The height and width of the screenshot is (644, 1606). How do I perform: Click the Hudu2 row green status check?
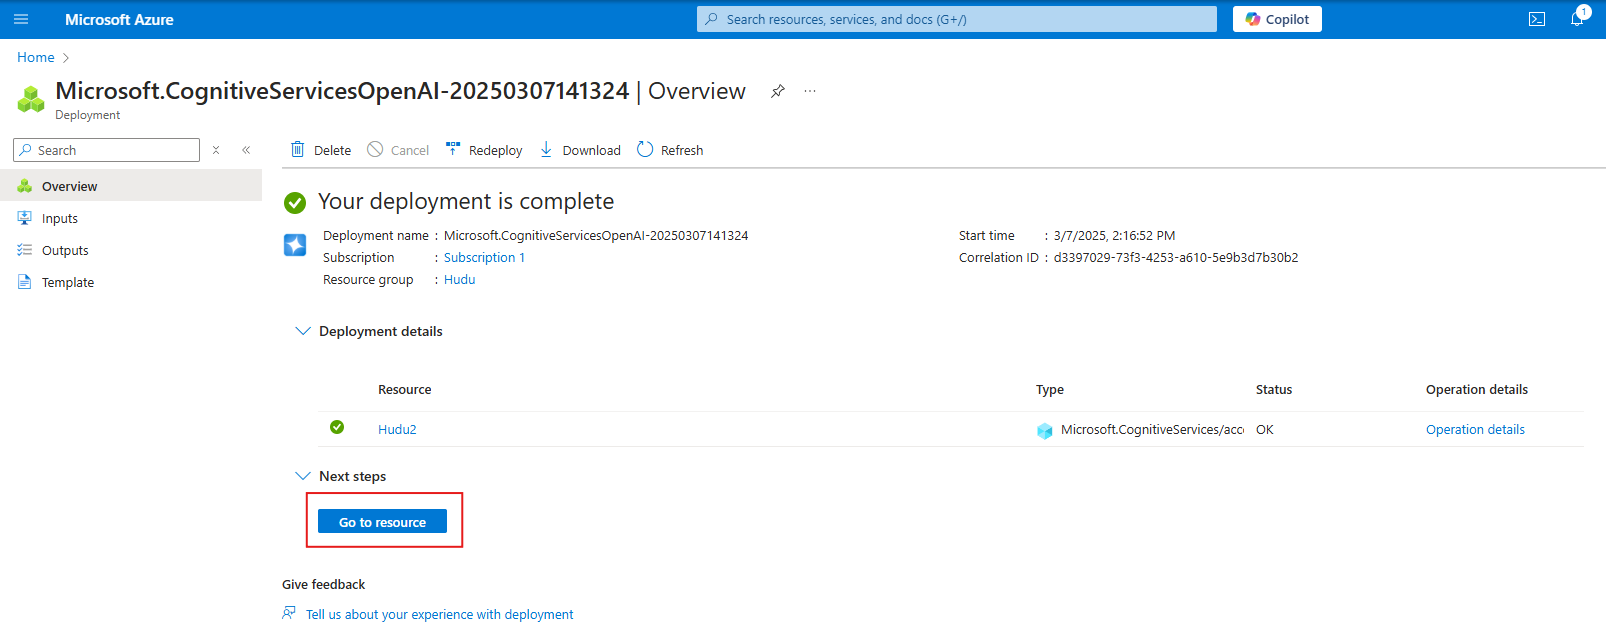coord(337,427)
